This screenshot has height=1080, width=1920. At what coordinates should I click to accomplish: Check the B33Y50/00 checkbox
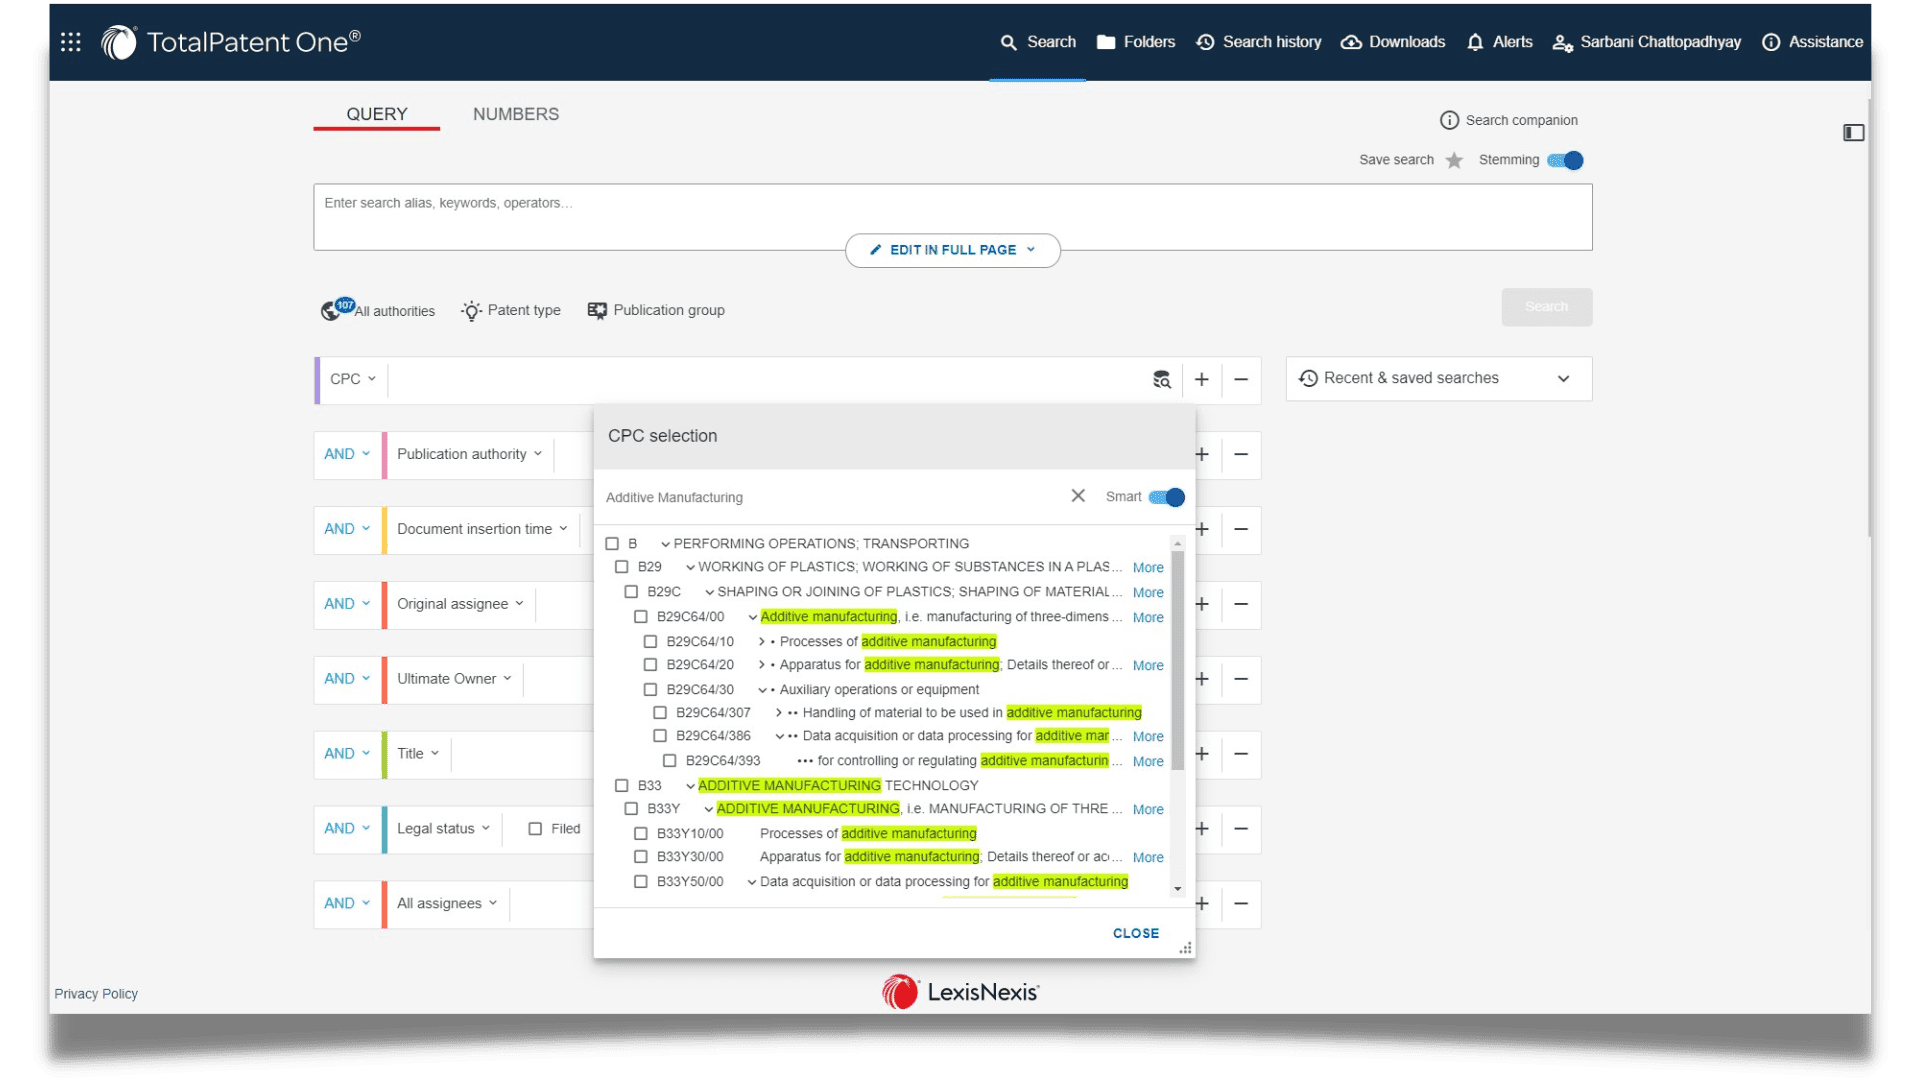(x=641, y=882)
